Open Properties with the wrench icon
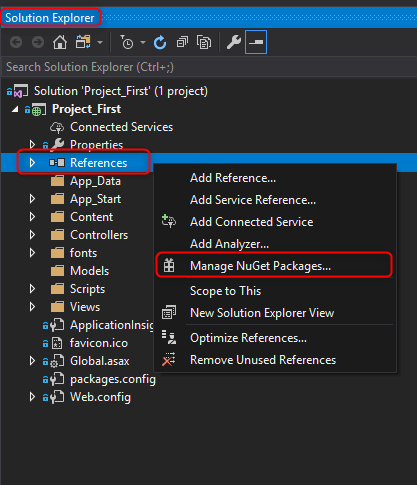The image size is (417, 485). [x=234, y=42]
